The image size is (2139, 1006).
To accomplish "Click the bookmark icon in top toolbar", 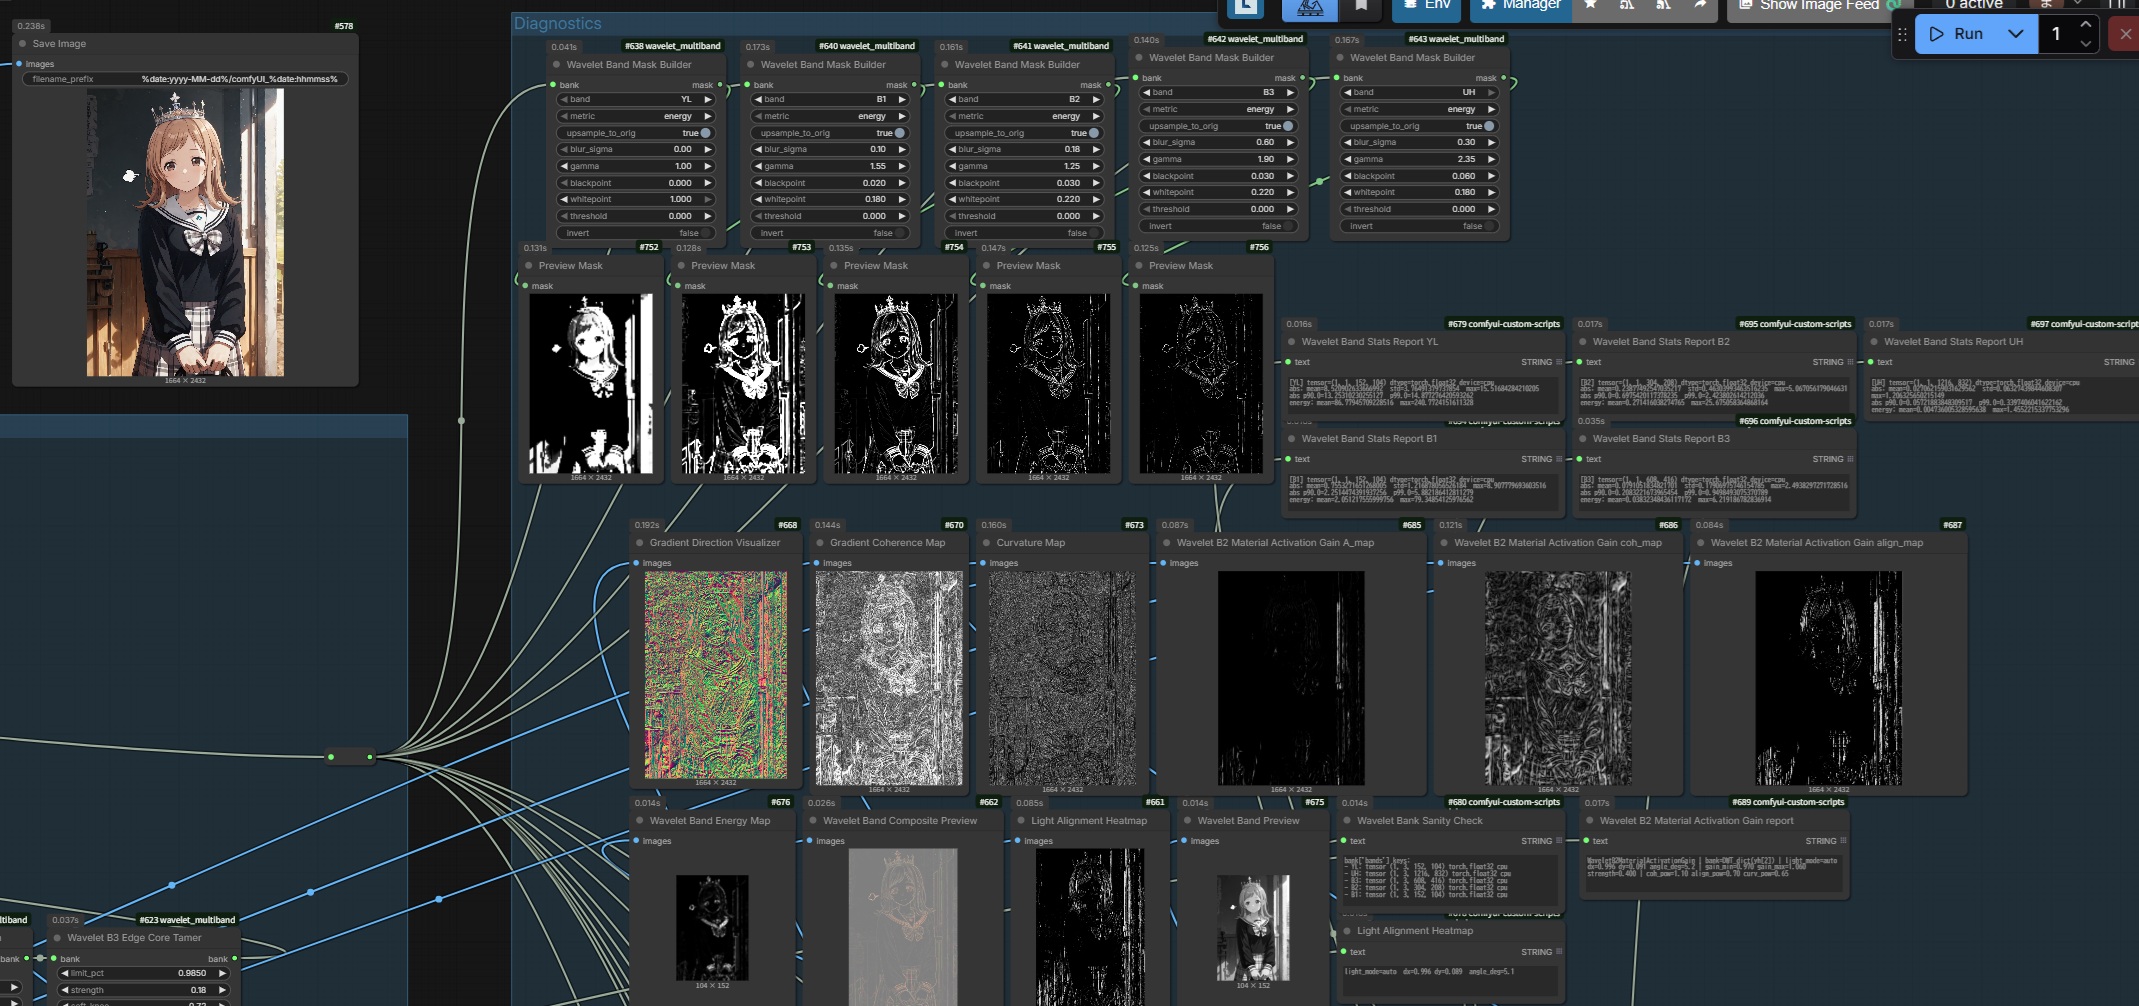I will click(x=1361, y=6).
